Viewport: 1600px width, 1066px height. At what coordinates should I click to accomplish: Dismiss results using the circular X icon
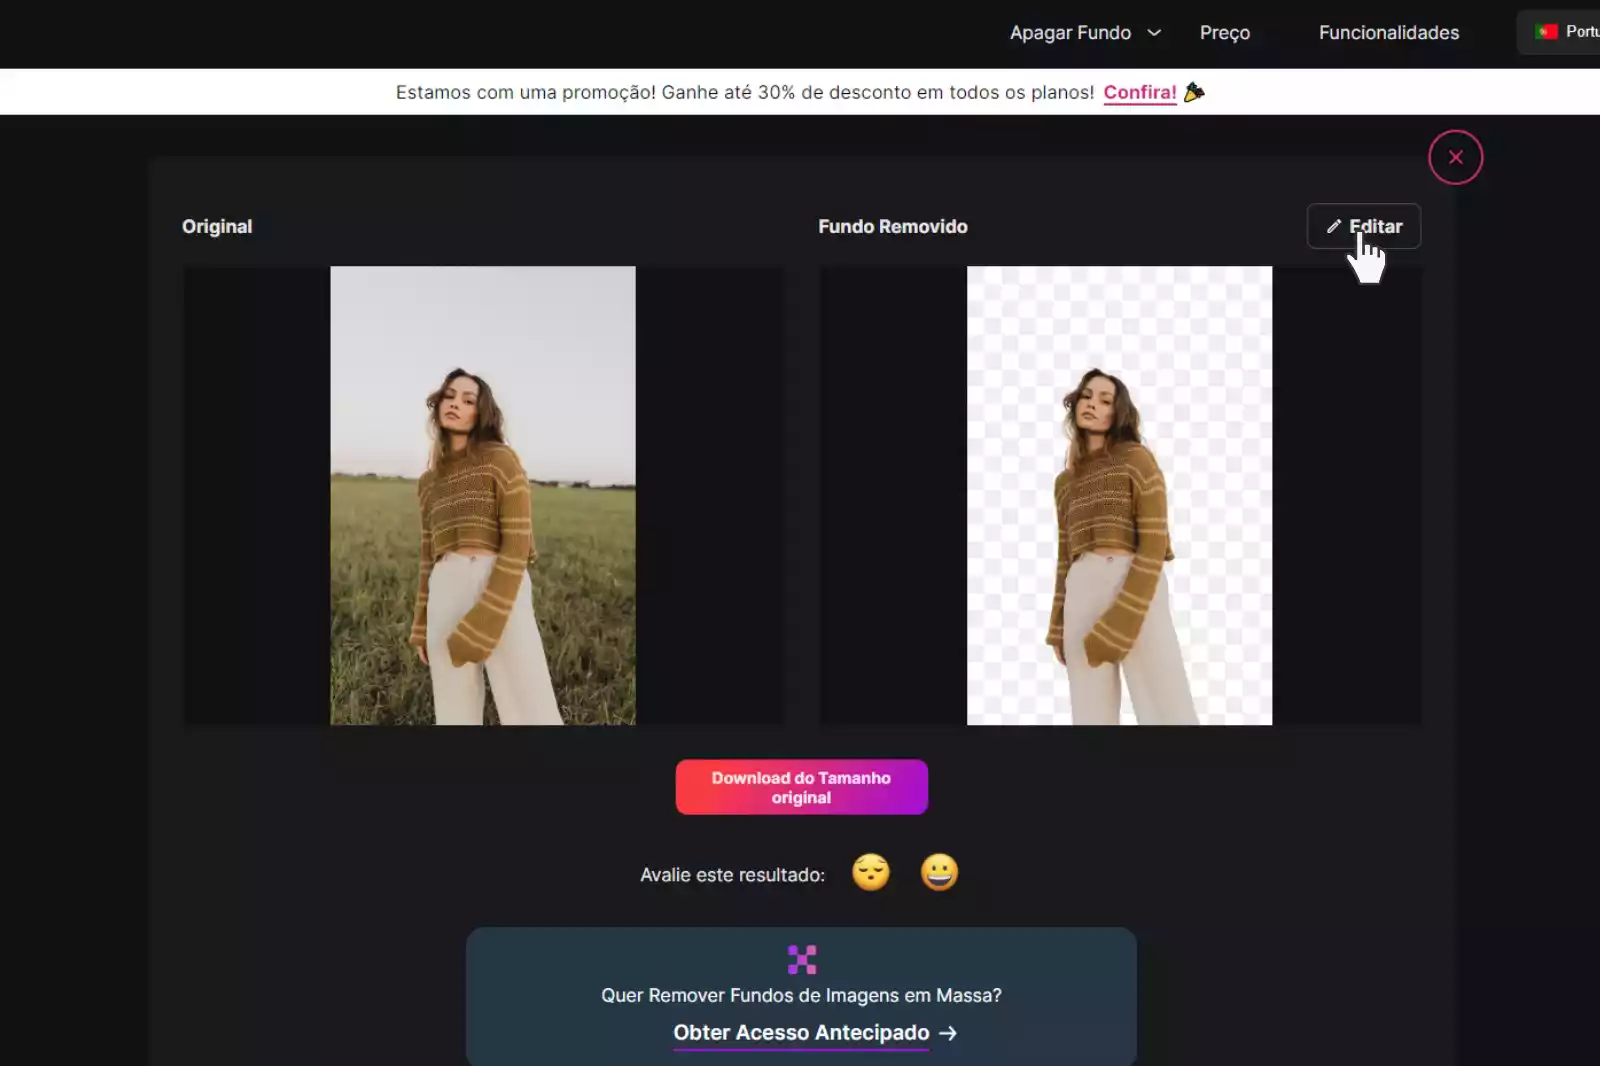(x=1455, y=157)
